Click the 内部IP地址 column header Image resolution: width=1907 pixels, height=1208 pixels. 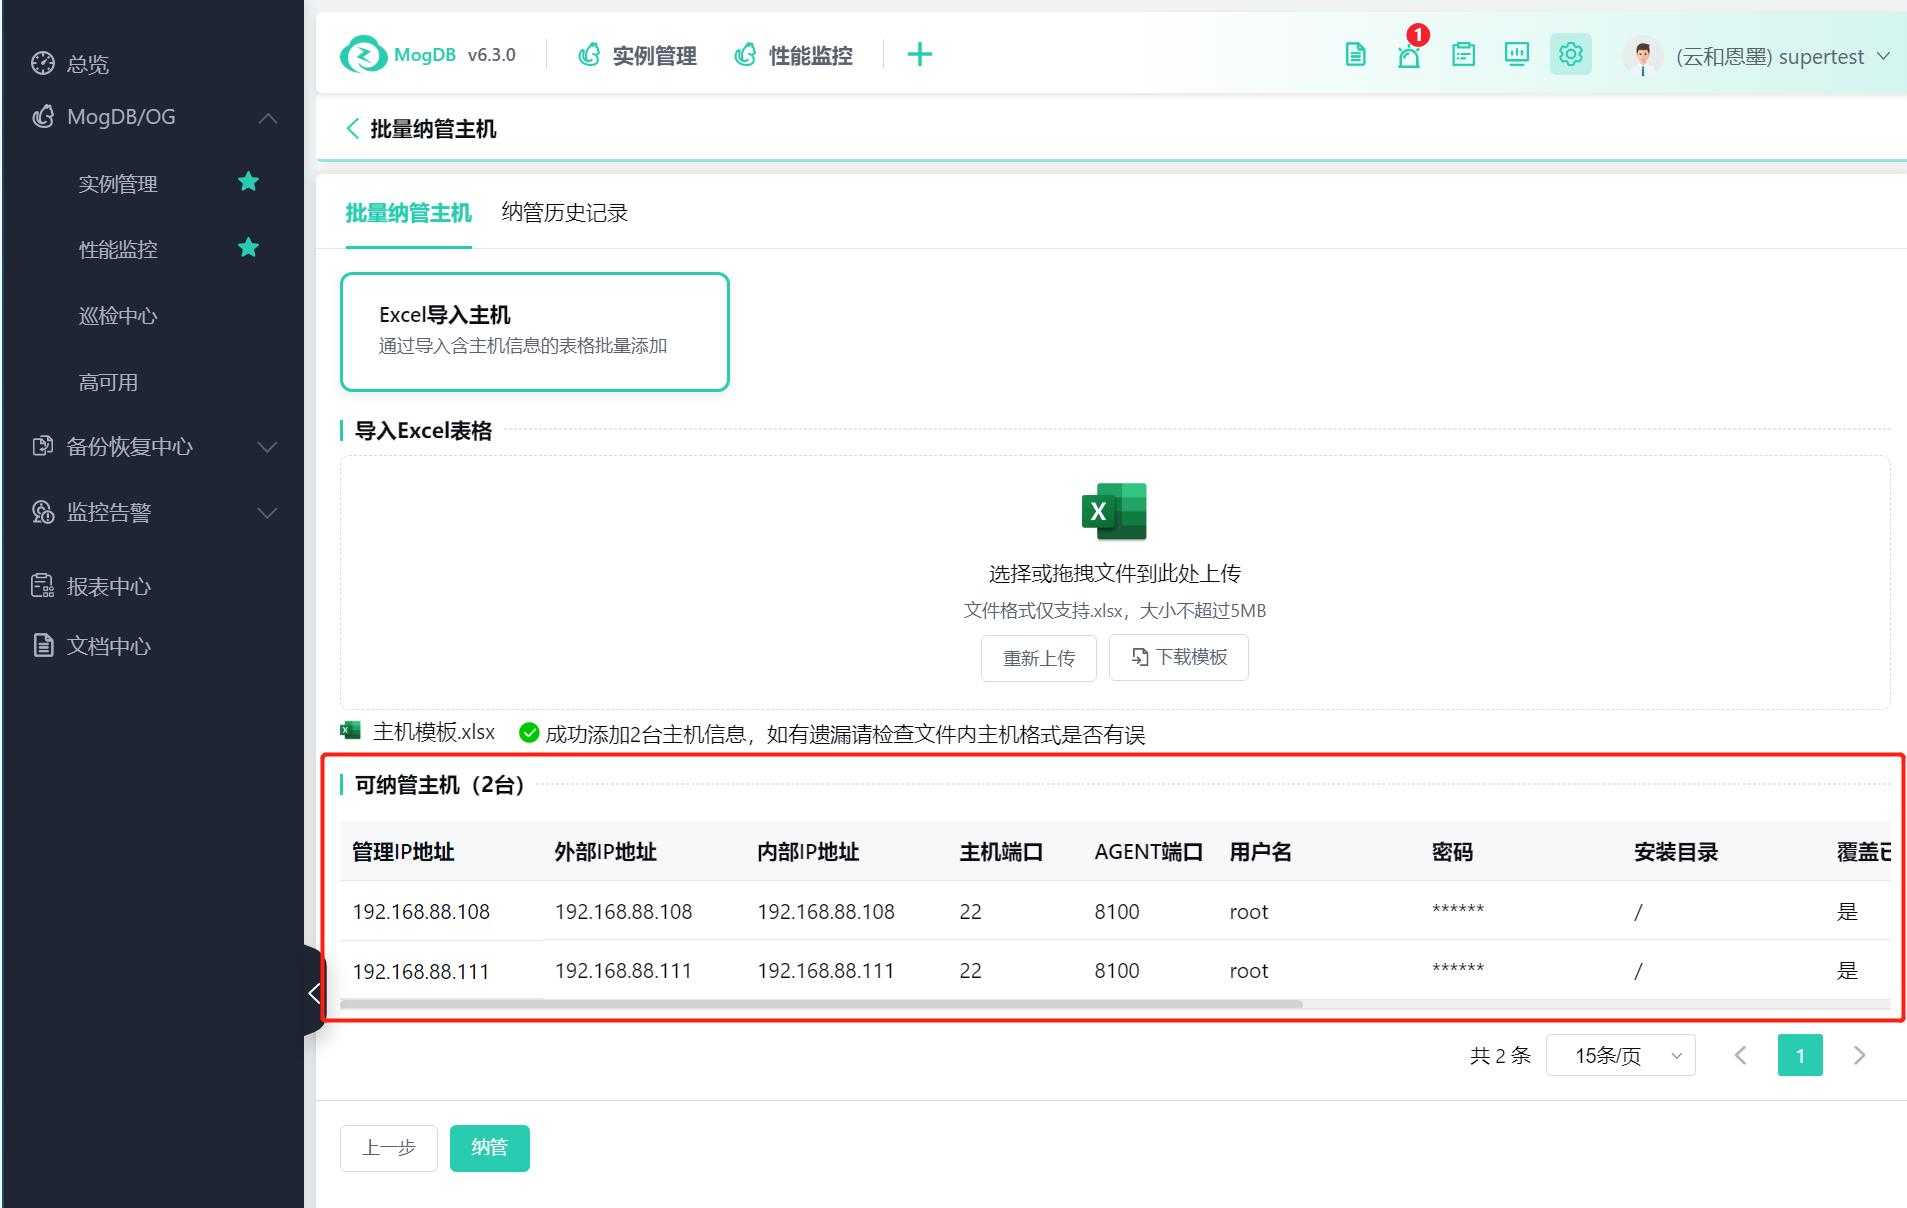(x=808, y=852)
